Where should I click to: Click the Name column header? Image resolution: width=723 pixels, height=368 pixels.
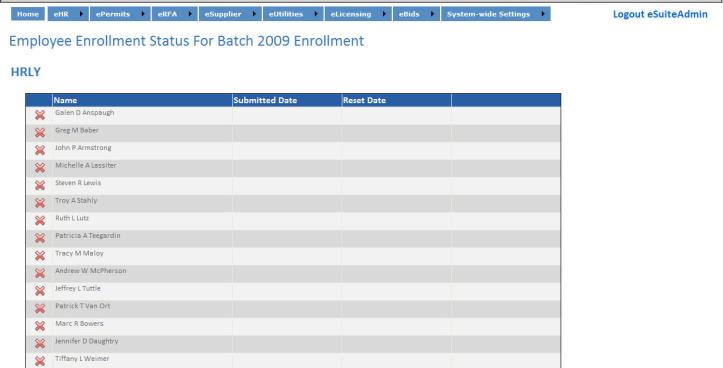[65, 100]
